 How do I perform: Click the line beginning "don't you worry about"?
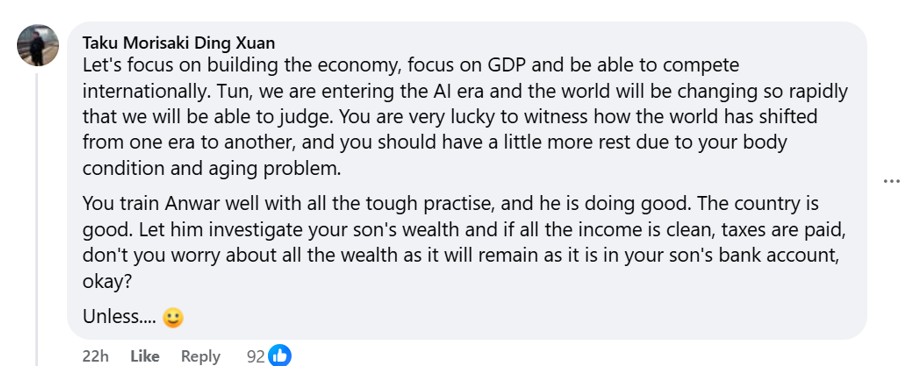tap(460, 256)
